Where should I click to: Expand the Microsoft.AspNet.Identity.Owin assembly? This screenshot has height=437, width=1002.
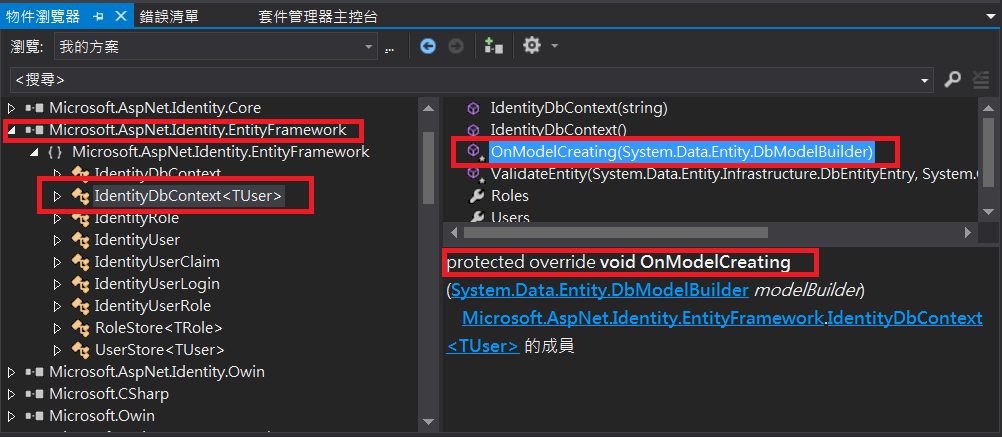click(x=11, y=372)
